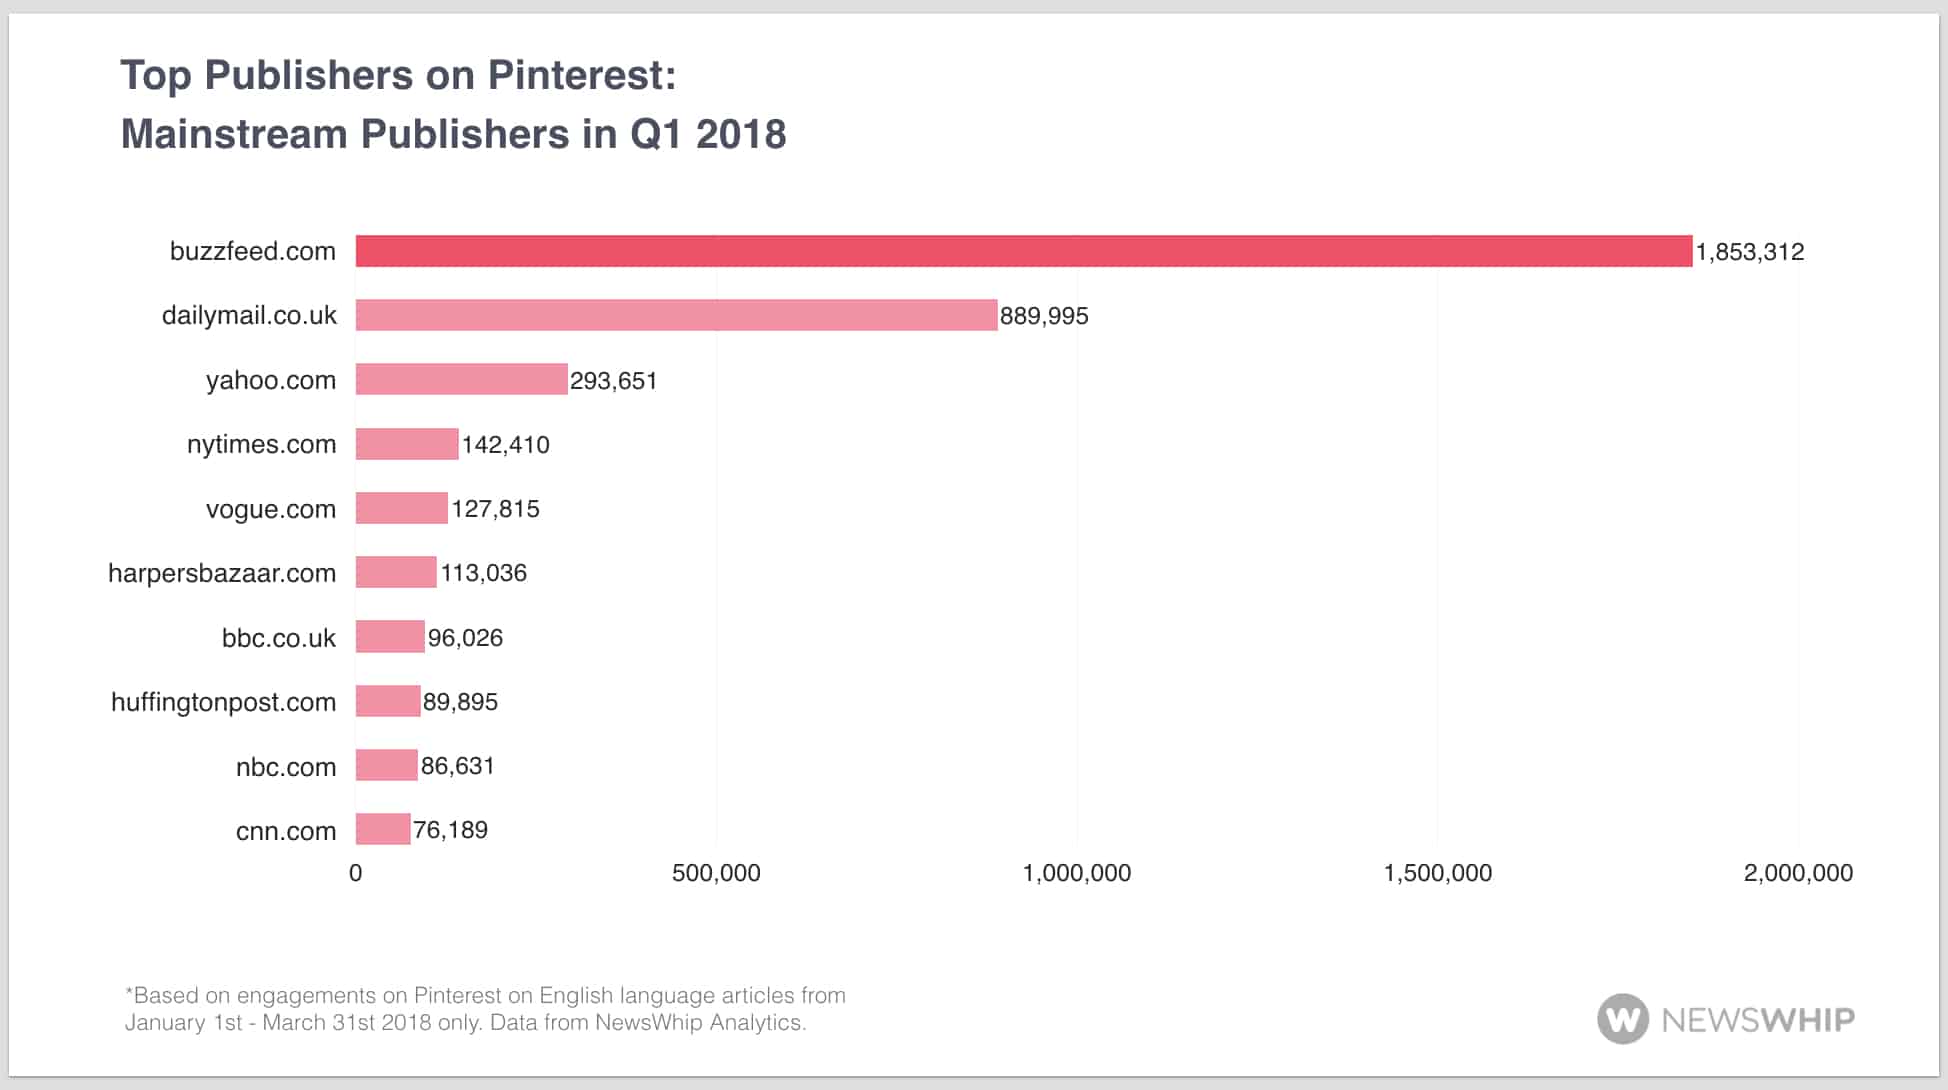The width and height of the screenshot is (1948, 1090).
Task: Click the yahoo.com bar
Action: [461, 380]
